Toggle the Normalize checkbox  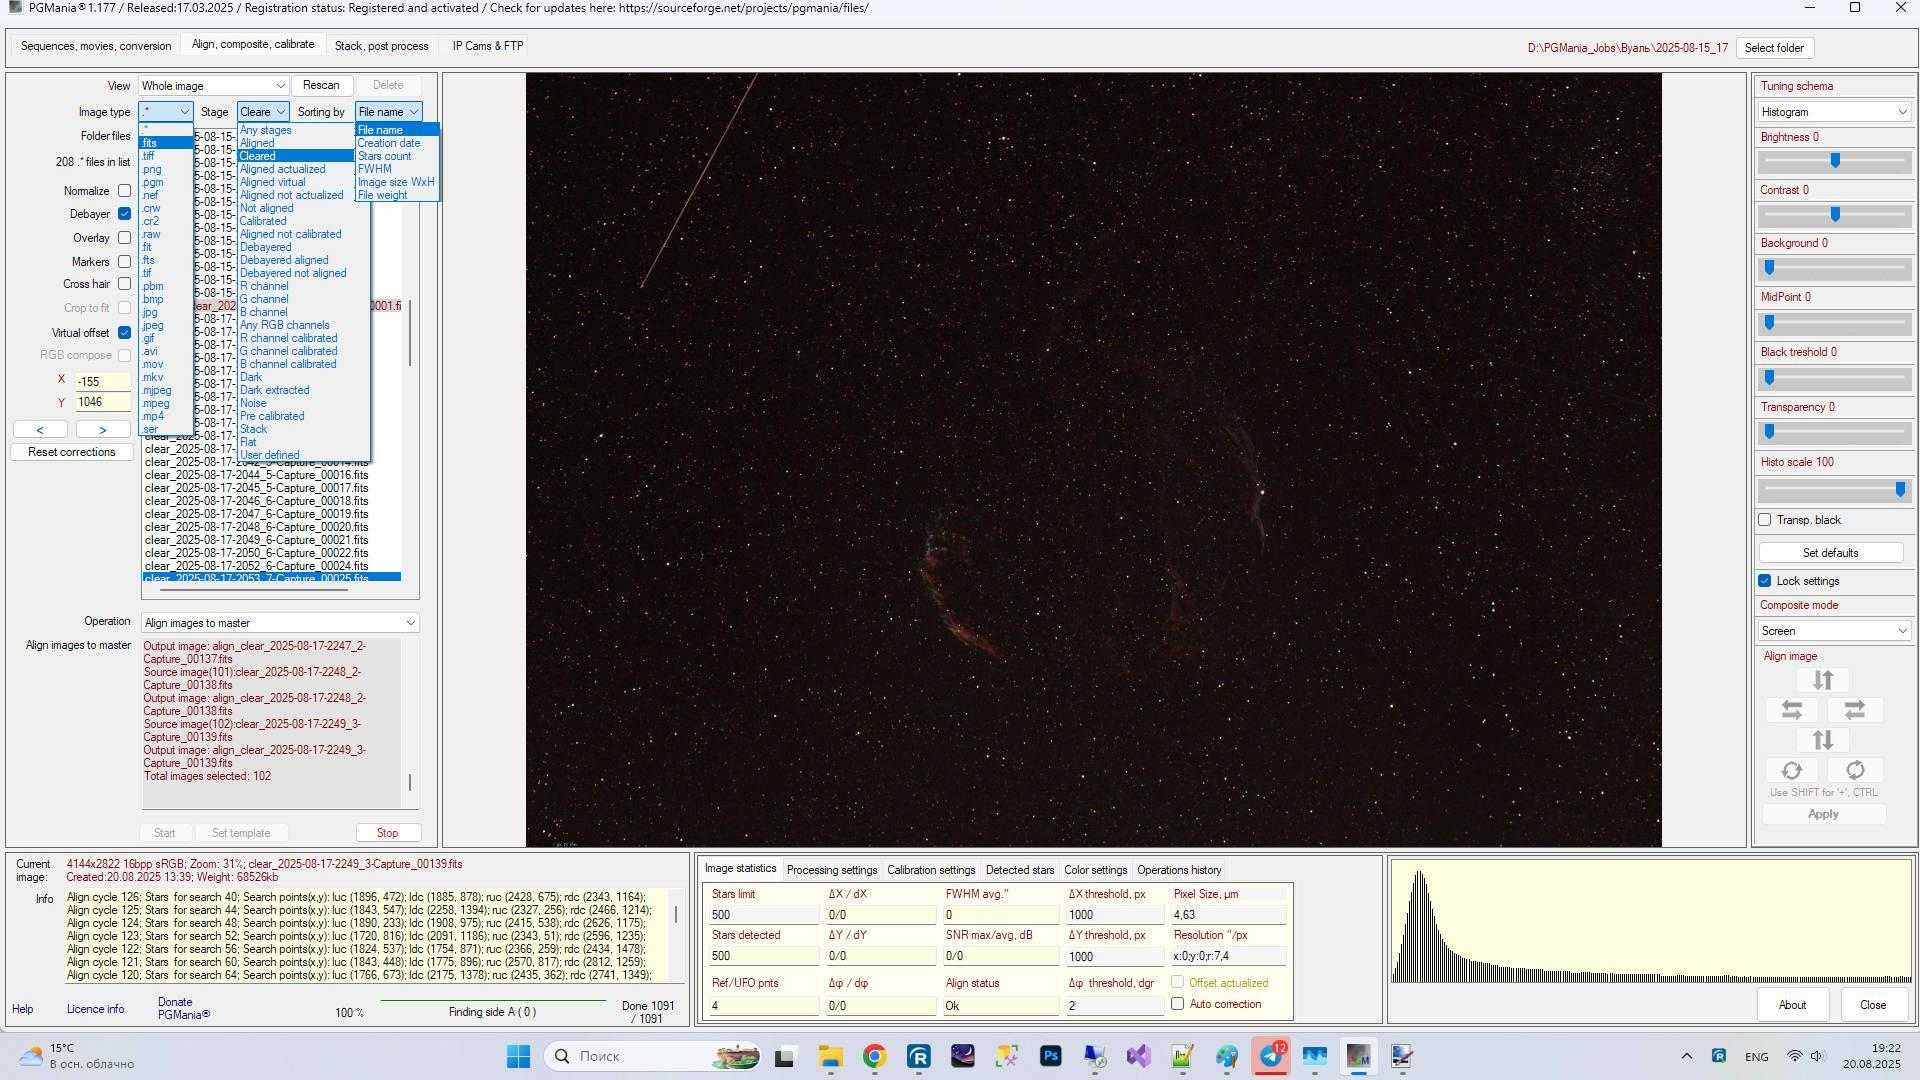coord(124,191)
